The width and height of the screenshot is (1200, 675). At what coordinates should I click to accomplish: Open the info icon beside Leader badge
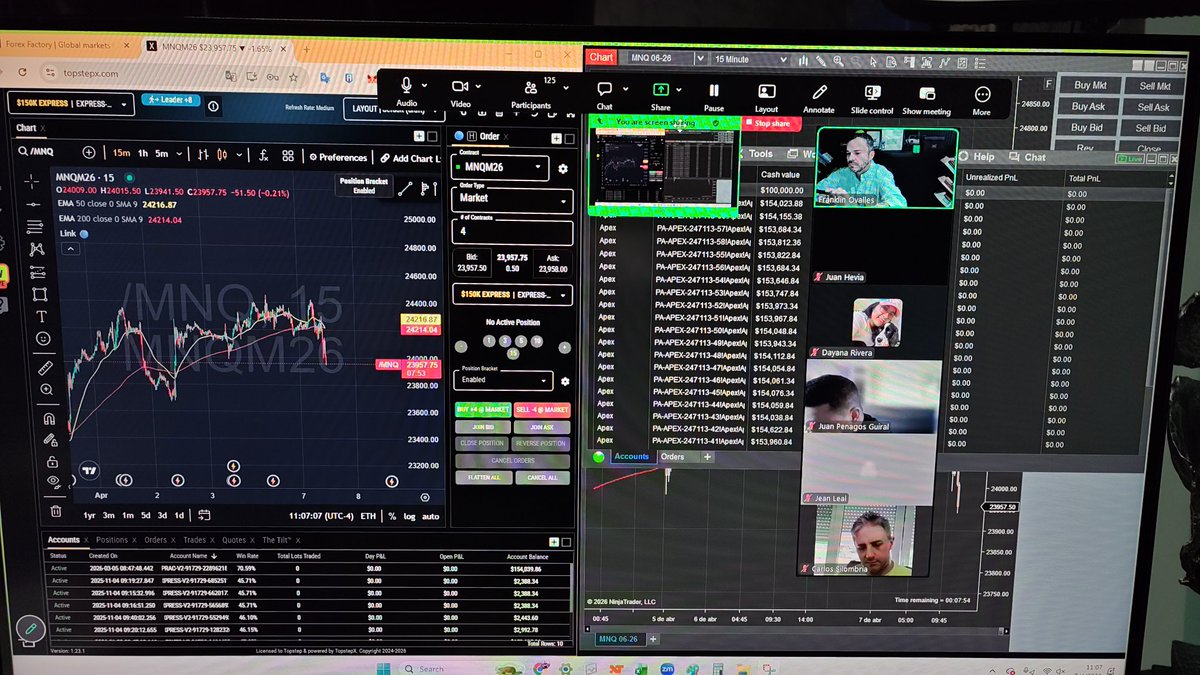coord(213,105)
